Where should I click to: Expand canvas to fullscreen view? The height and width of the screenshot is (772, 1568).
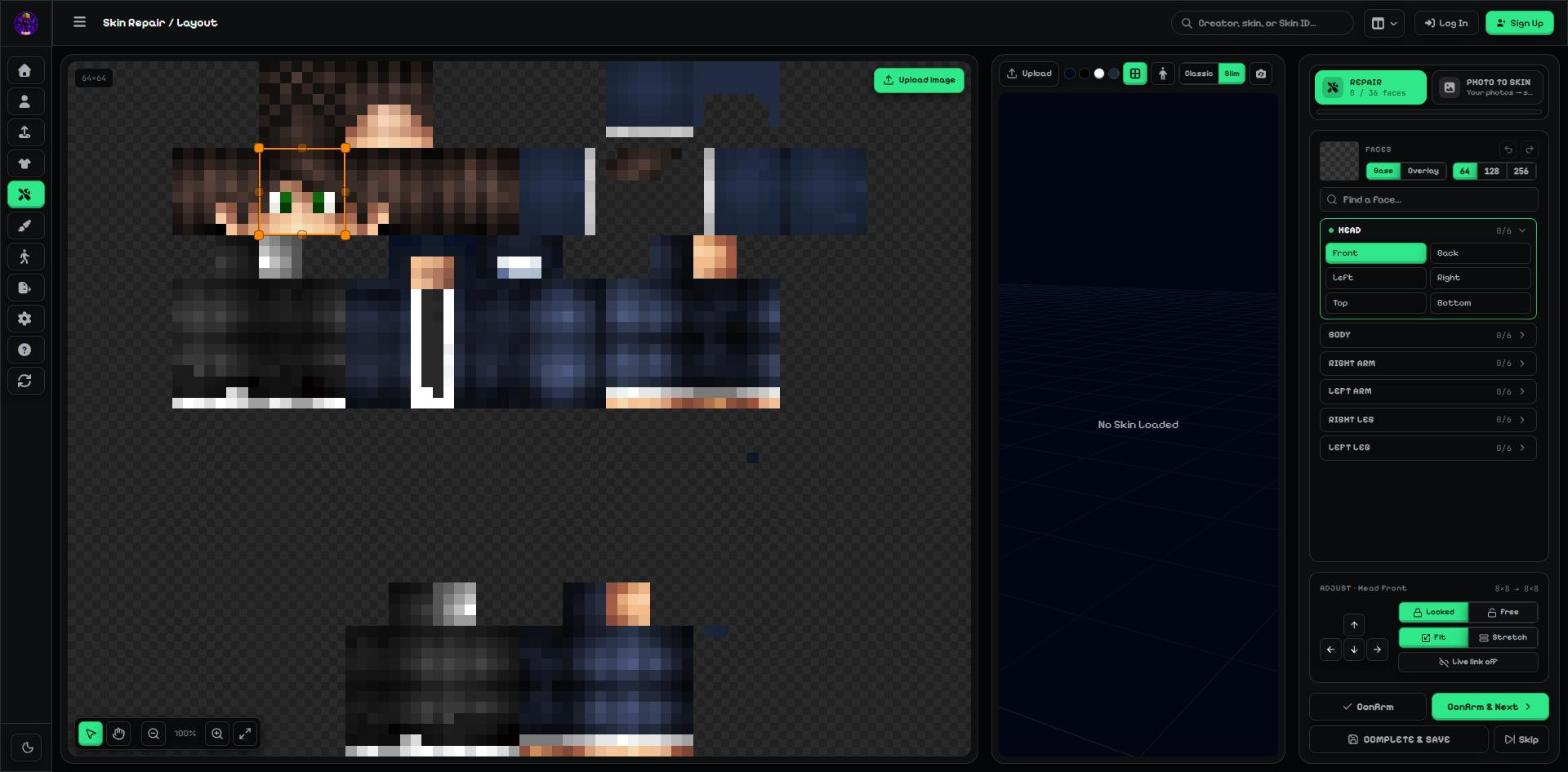pos(245,734)
